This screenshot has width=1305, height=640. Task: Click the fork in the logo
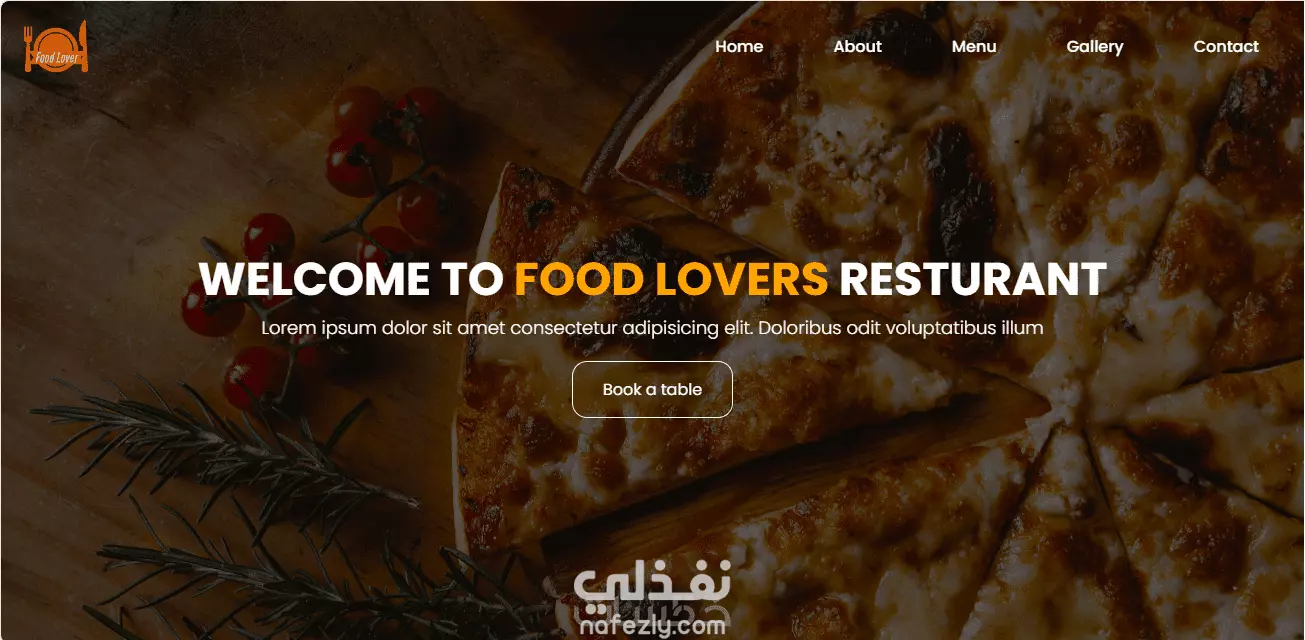[29, 48]
